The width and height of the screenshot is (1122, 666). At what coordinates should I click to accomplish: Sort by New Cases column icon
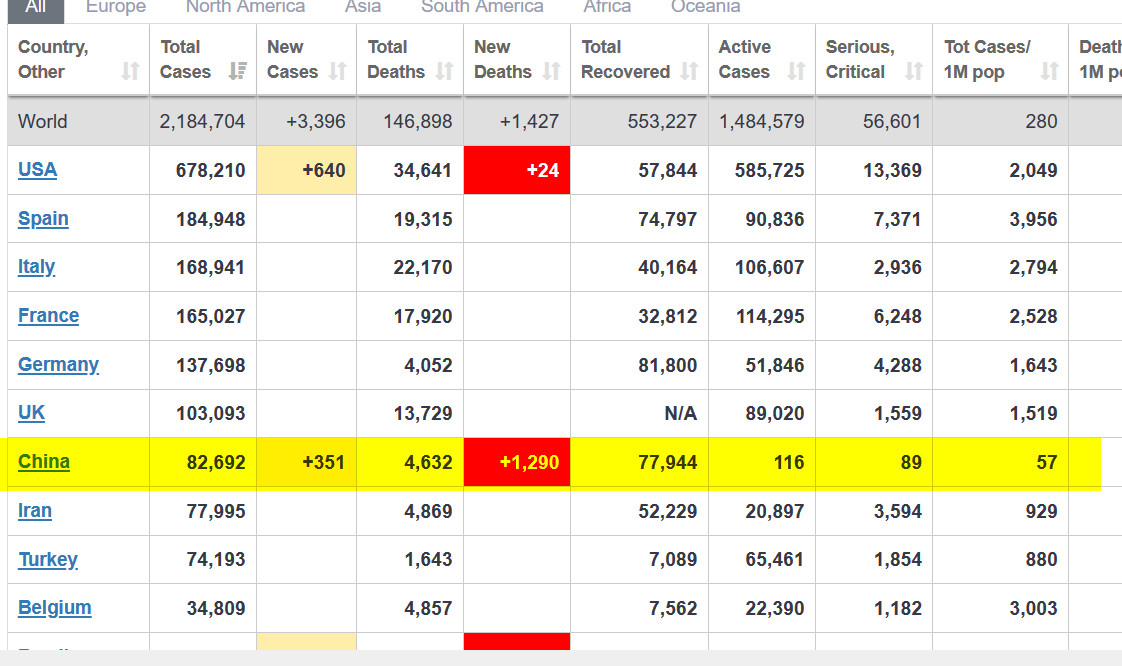pyautogui.click(x=338, y=72)
